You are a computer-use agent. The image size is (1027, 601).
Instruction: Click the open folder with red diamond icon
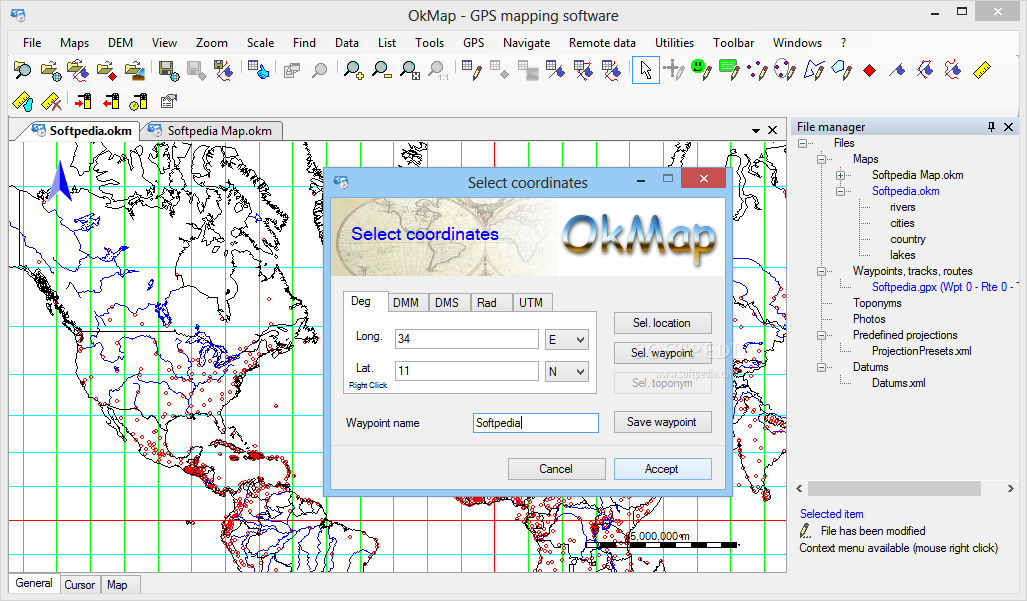coord(106,69)
